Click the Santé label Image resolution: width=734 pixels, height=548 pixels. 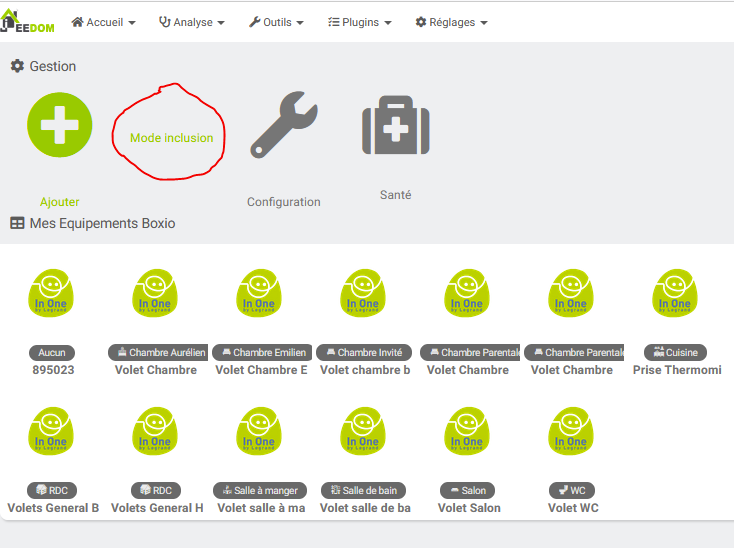(396, 195)
